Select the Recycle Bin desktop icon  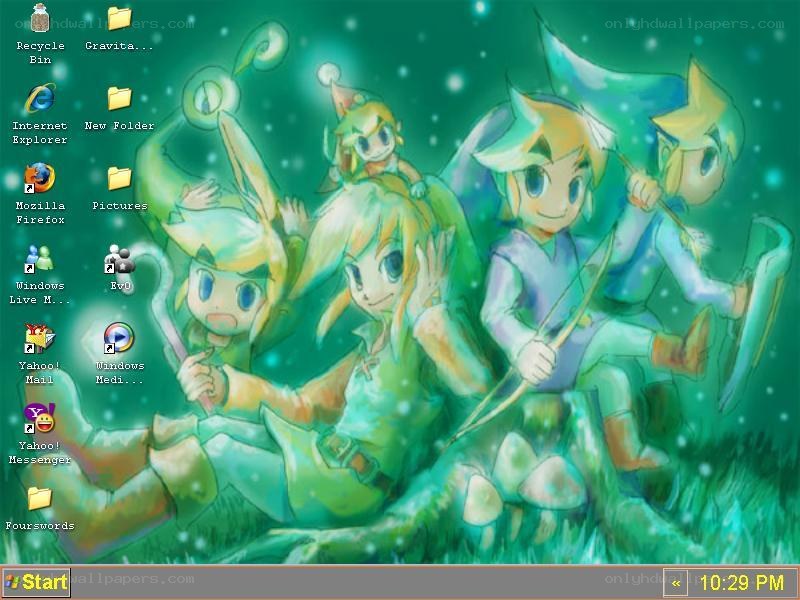[40, 18]
